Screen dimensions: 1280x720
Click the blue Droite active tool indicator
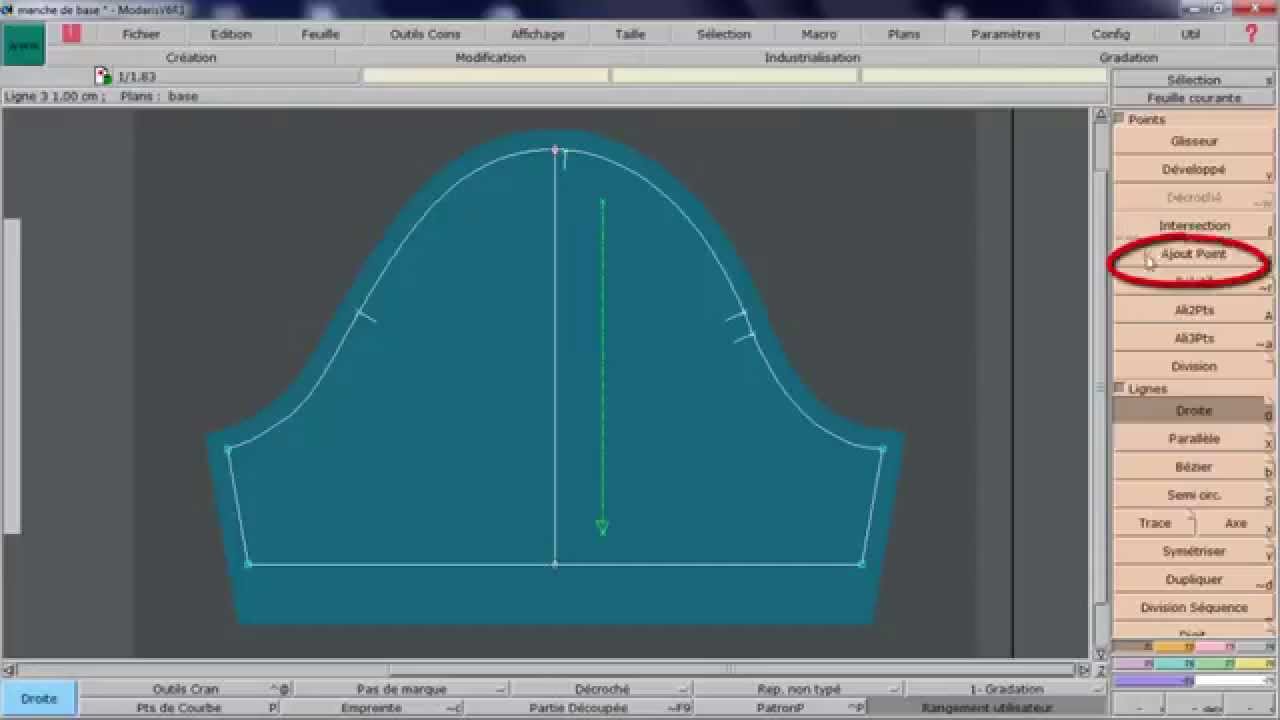(39, 698)
